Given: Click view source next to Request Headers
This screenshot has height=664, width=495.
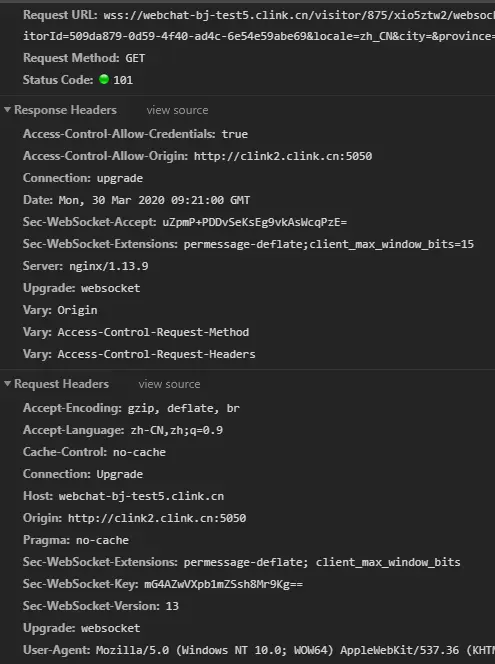Looking at the screenshot, I should [x=169, y=384].
